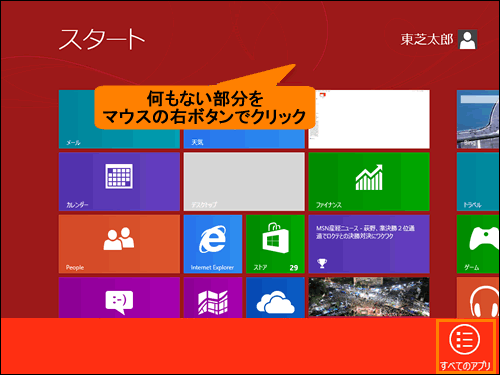Open the SkyDrive cloud tile

275,297
